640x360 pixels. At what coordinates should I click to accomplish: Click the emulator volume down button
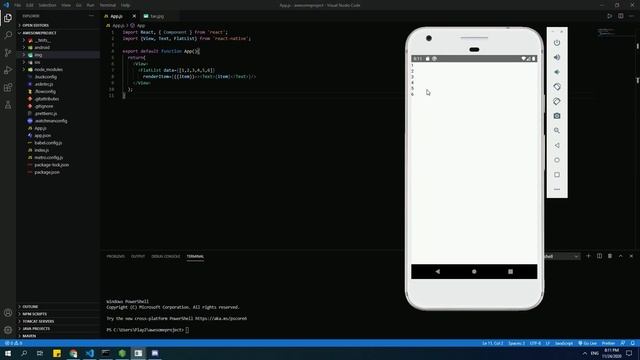(557, 72)
